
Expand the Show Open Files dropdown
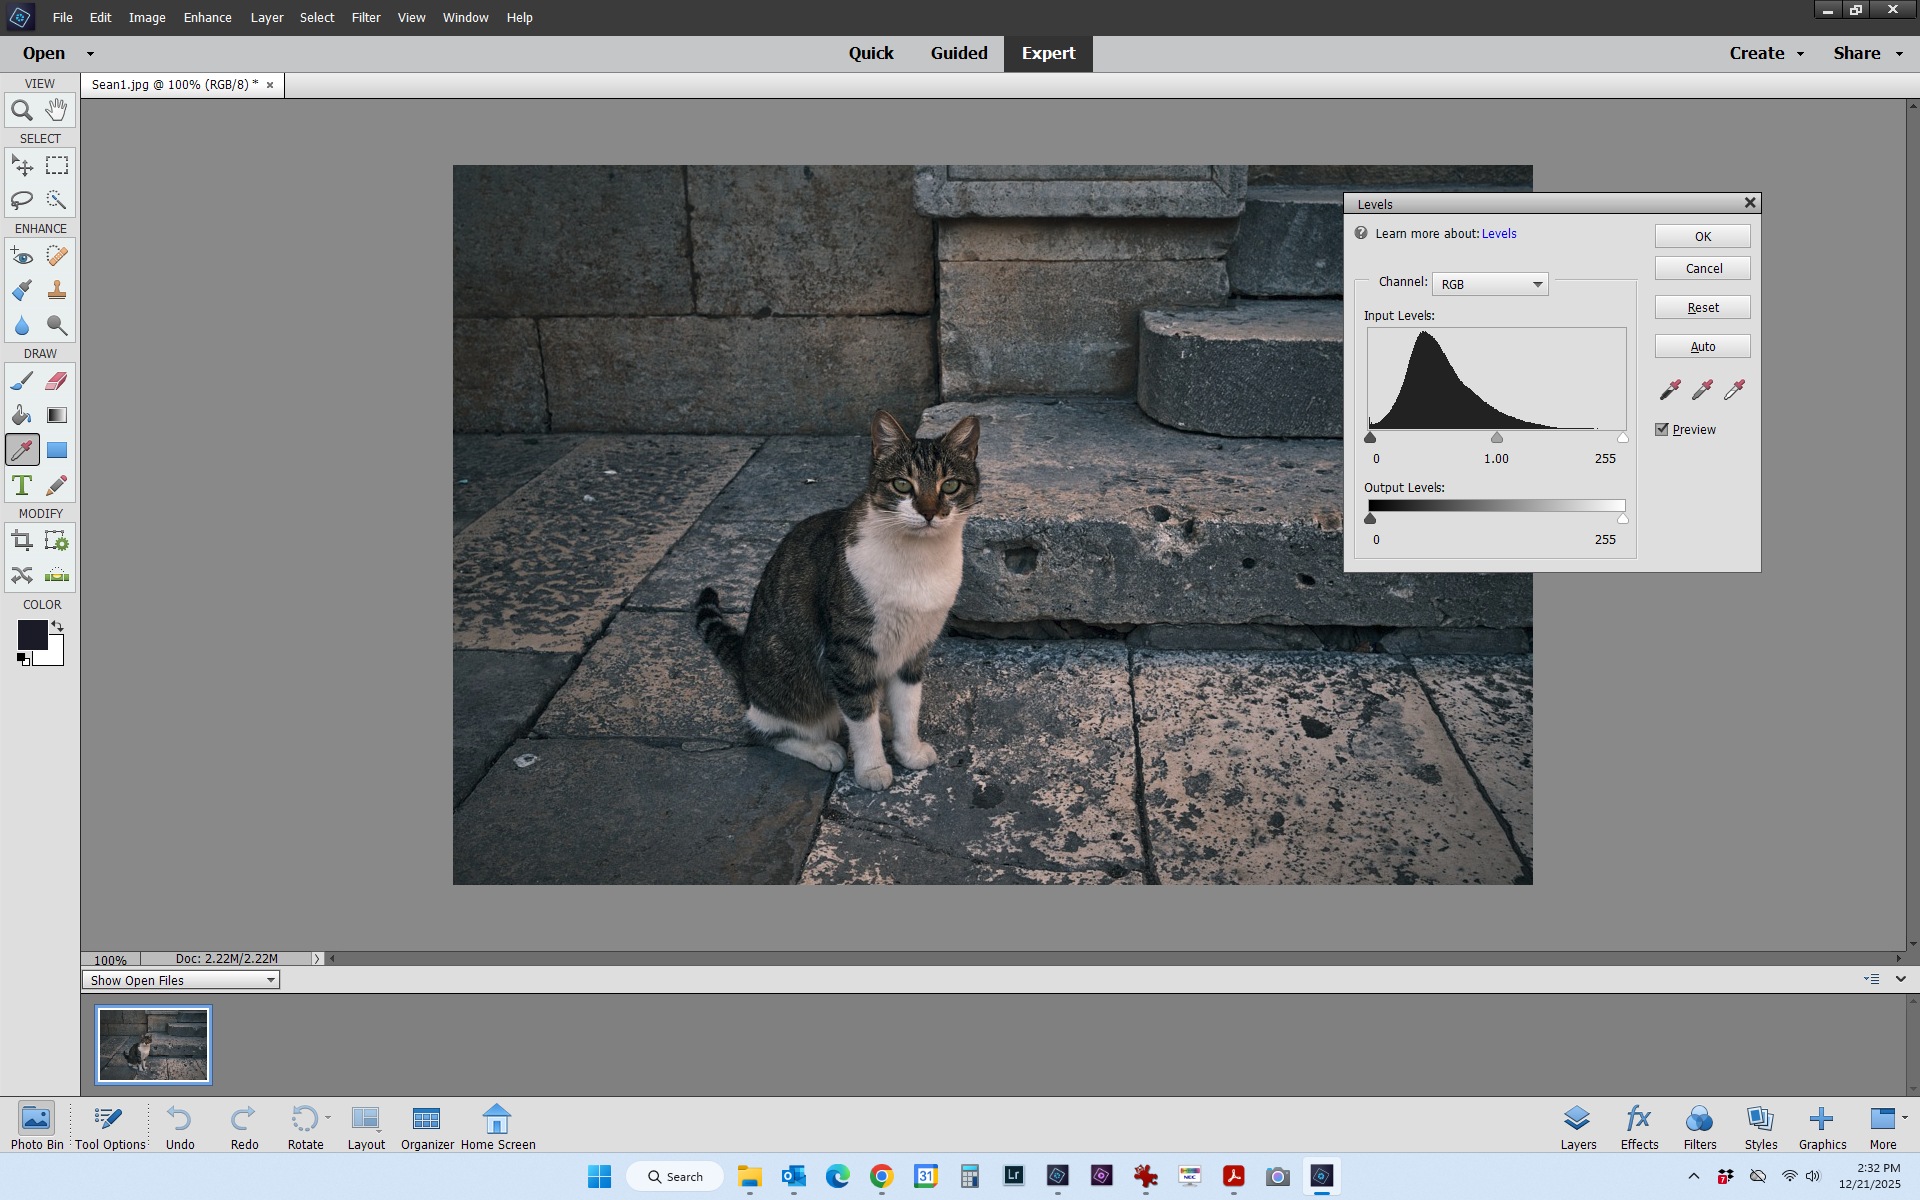[181, 981]
